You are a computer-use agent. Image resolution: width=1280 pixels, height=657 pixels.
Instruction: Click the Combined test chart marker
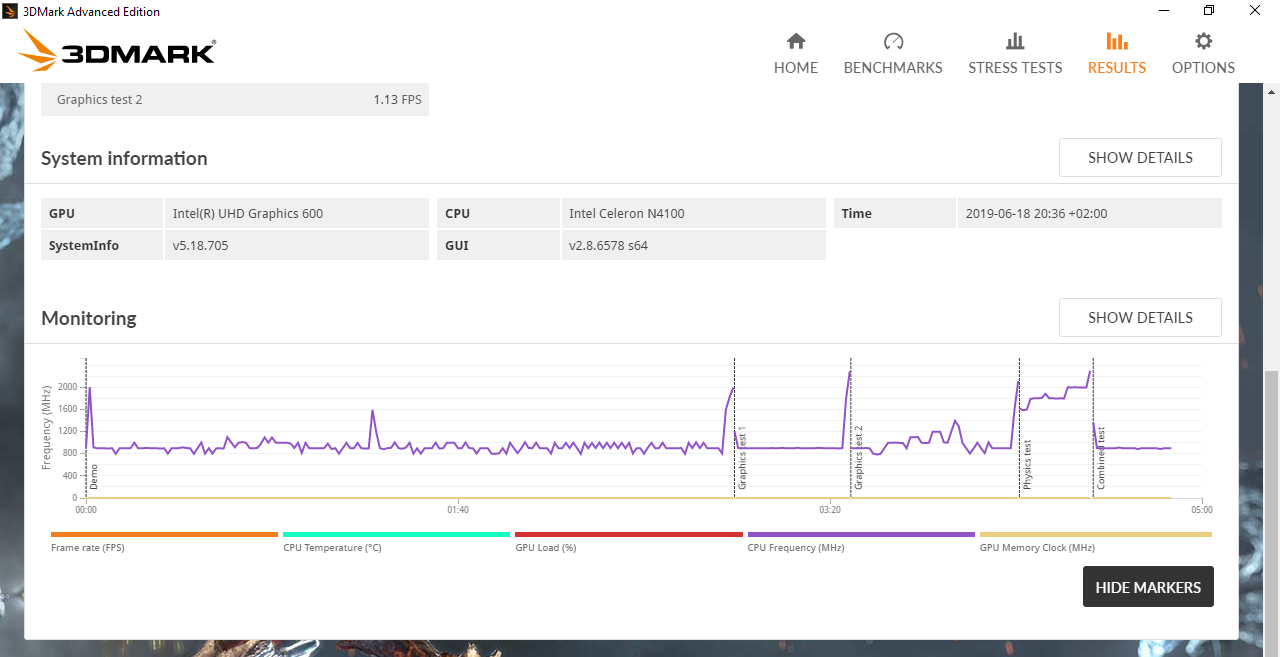click(1101, 458)
